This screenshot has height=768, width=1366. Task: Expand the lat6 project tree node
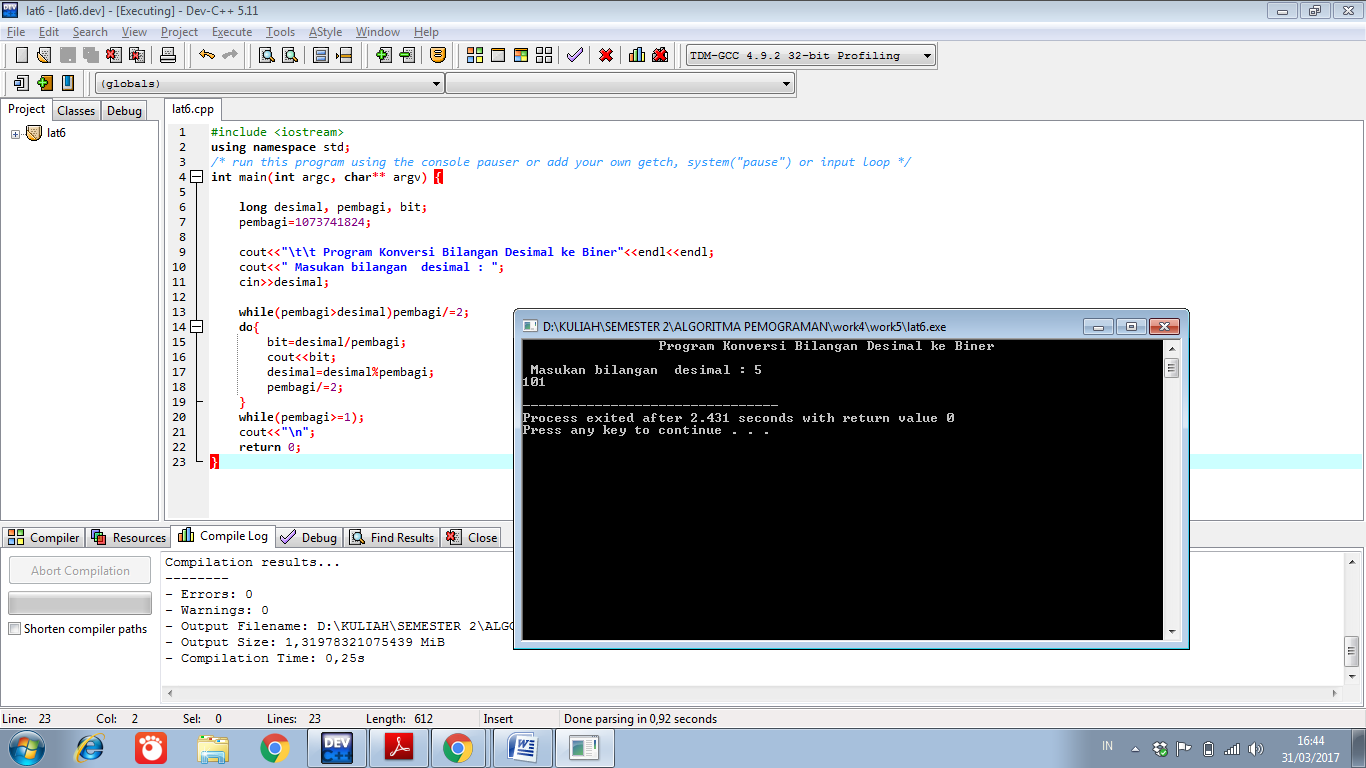(16, 134)
